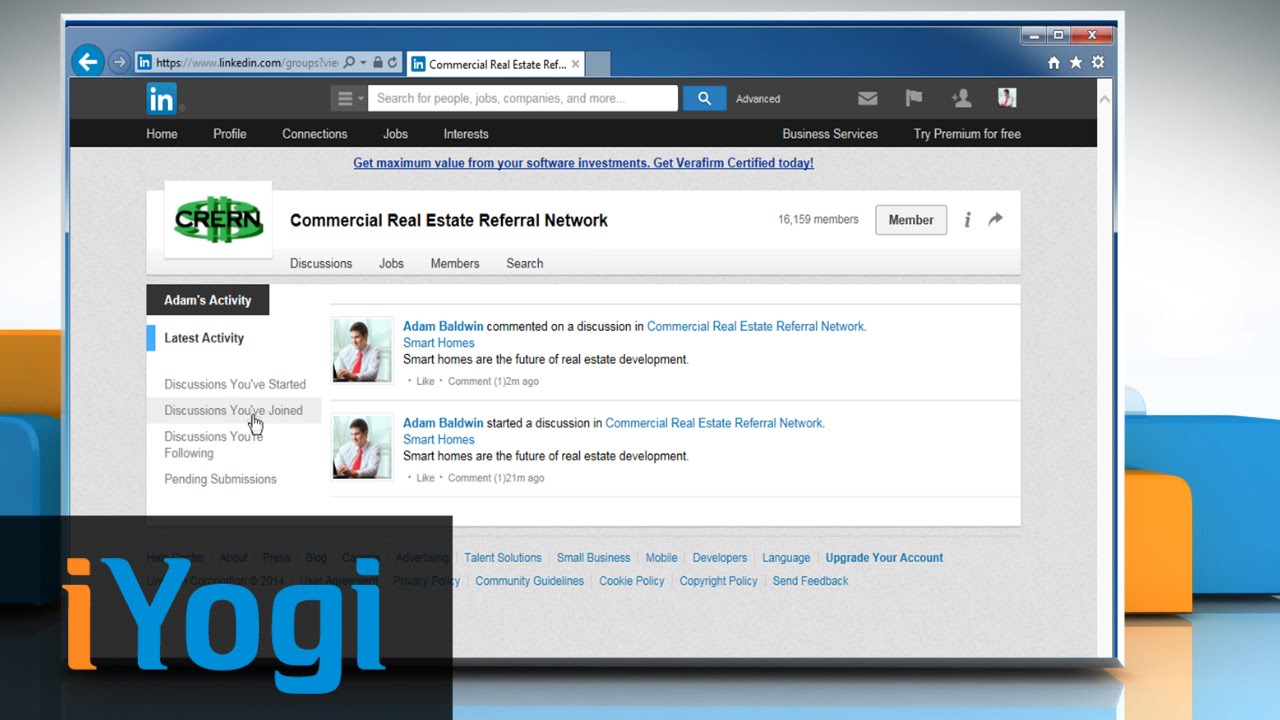This screenshot has height=720, width=1280.
Task: Click Adam Baldwin photo on commented post
Action: point(362,351)
